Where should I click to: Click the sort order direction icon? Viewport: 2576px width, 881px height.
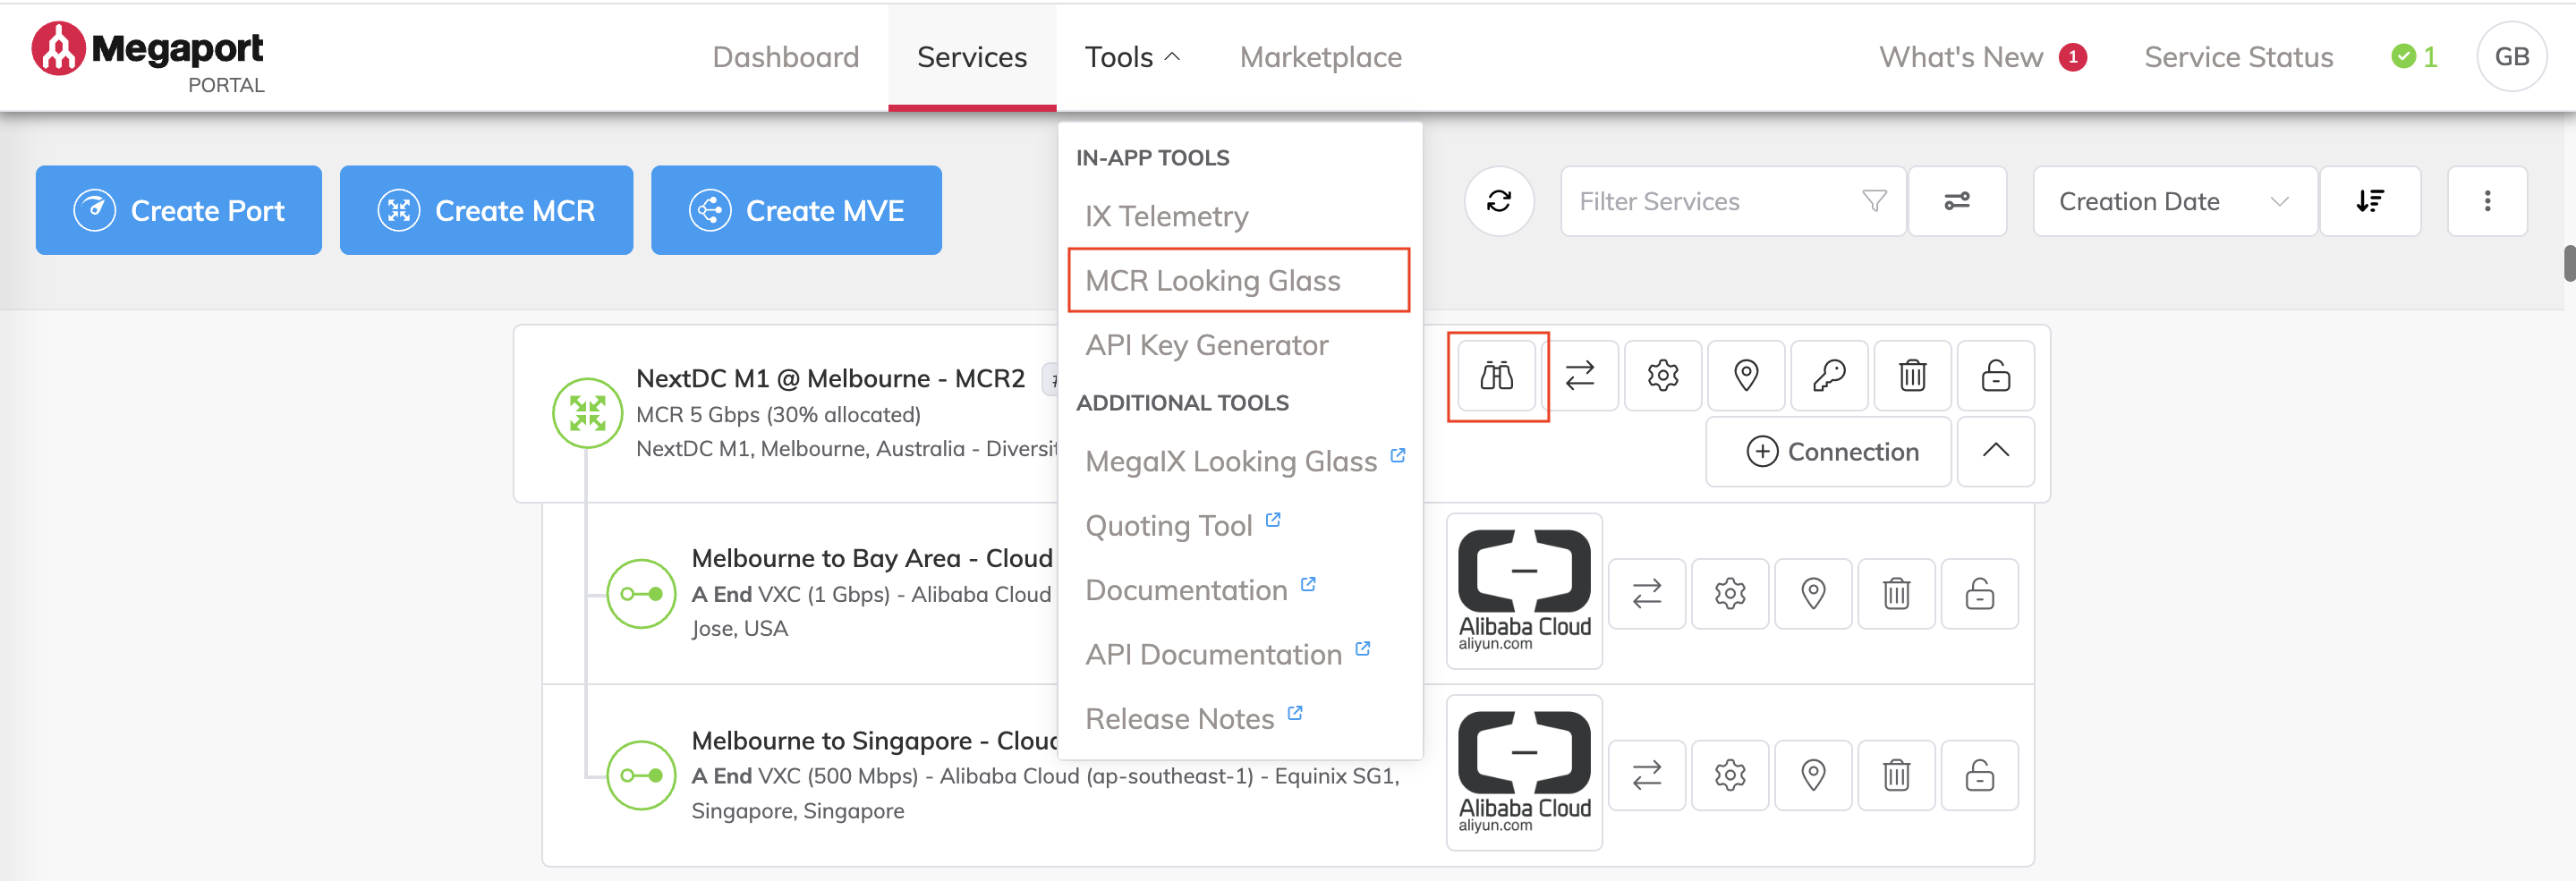[2369, 202]
